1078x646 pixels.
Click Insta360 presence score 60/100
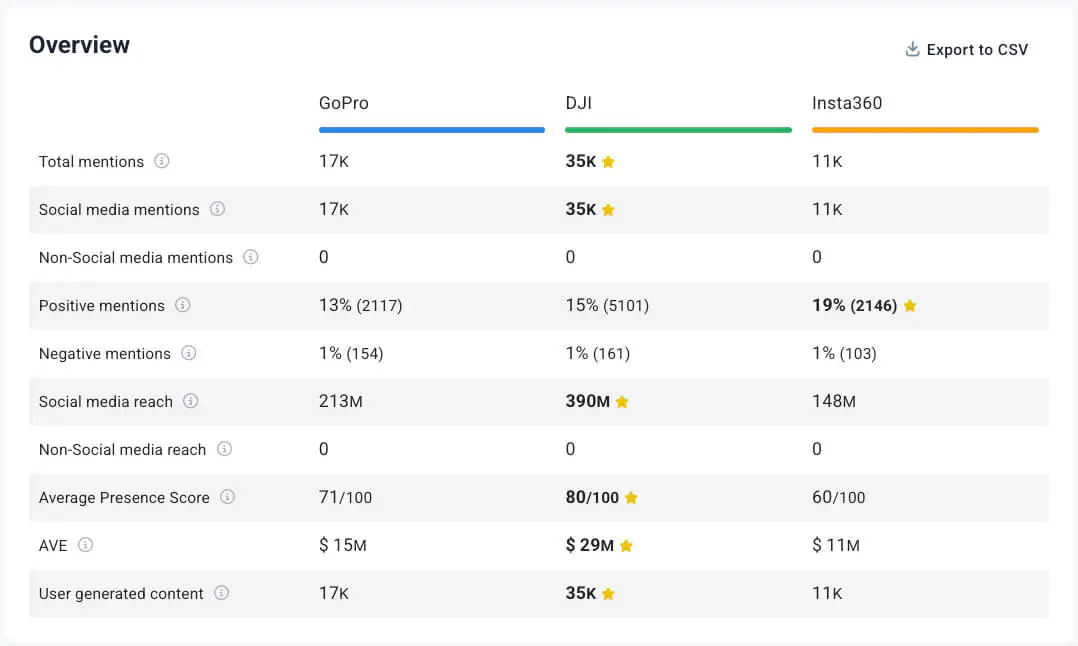pyautogui.click(x=839, y=498)
